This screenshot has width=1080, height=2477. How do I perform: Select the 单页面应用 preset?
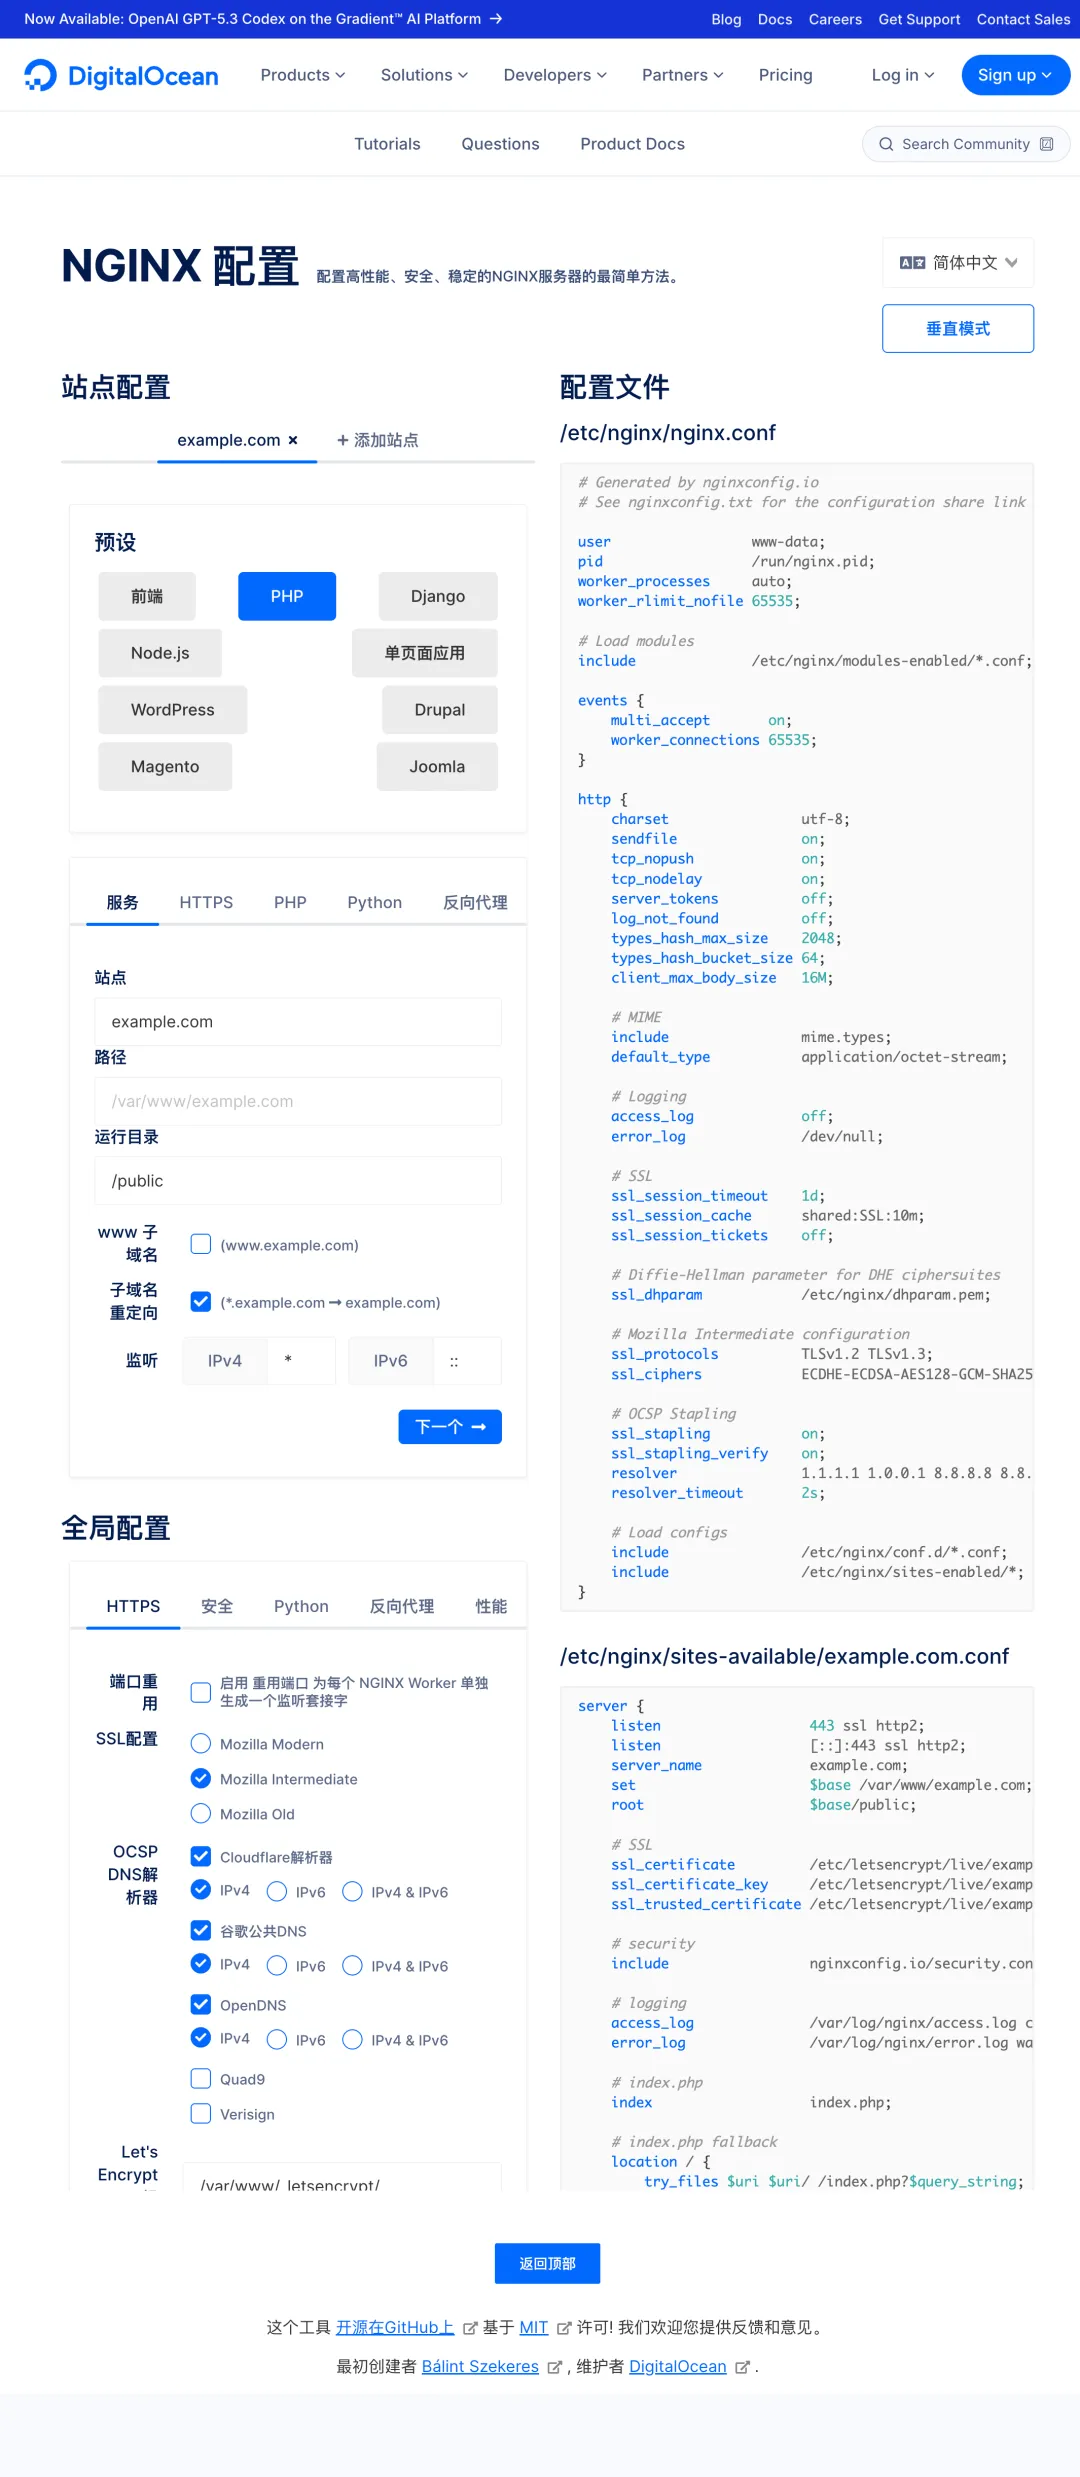pos(425,653)
